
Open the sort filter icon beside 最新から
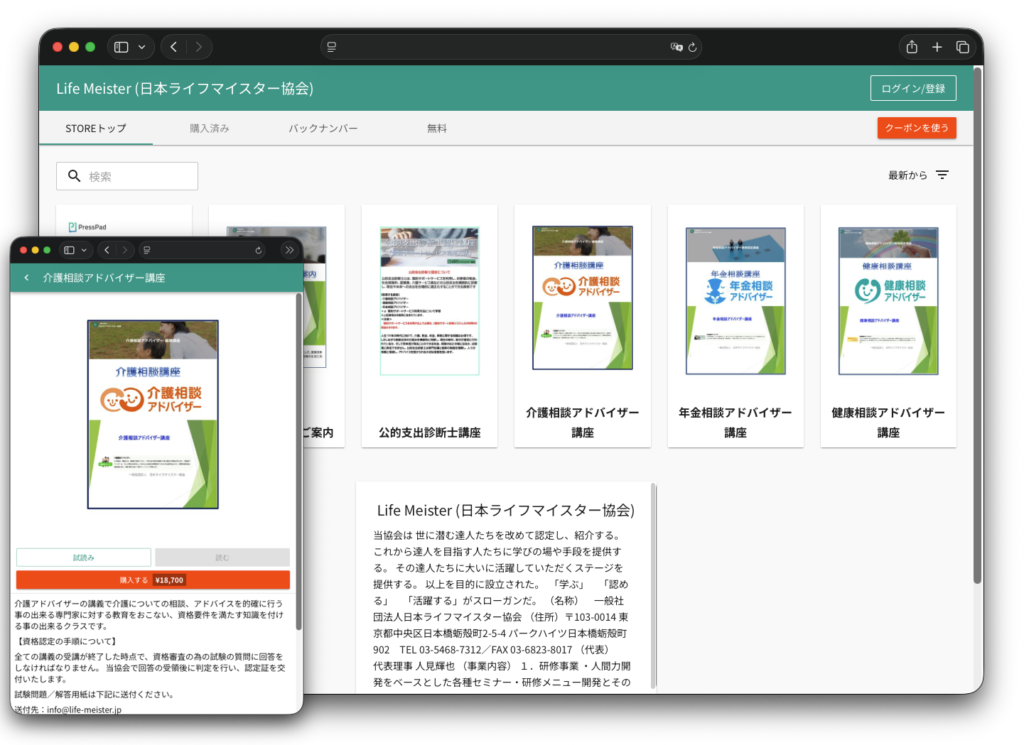pos(941,174)
